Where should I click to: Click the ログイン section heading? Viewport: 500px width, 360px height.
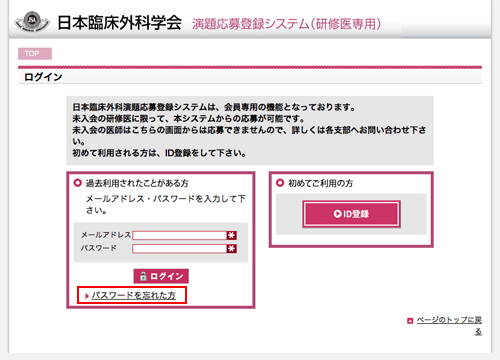click(43, 77)
